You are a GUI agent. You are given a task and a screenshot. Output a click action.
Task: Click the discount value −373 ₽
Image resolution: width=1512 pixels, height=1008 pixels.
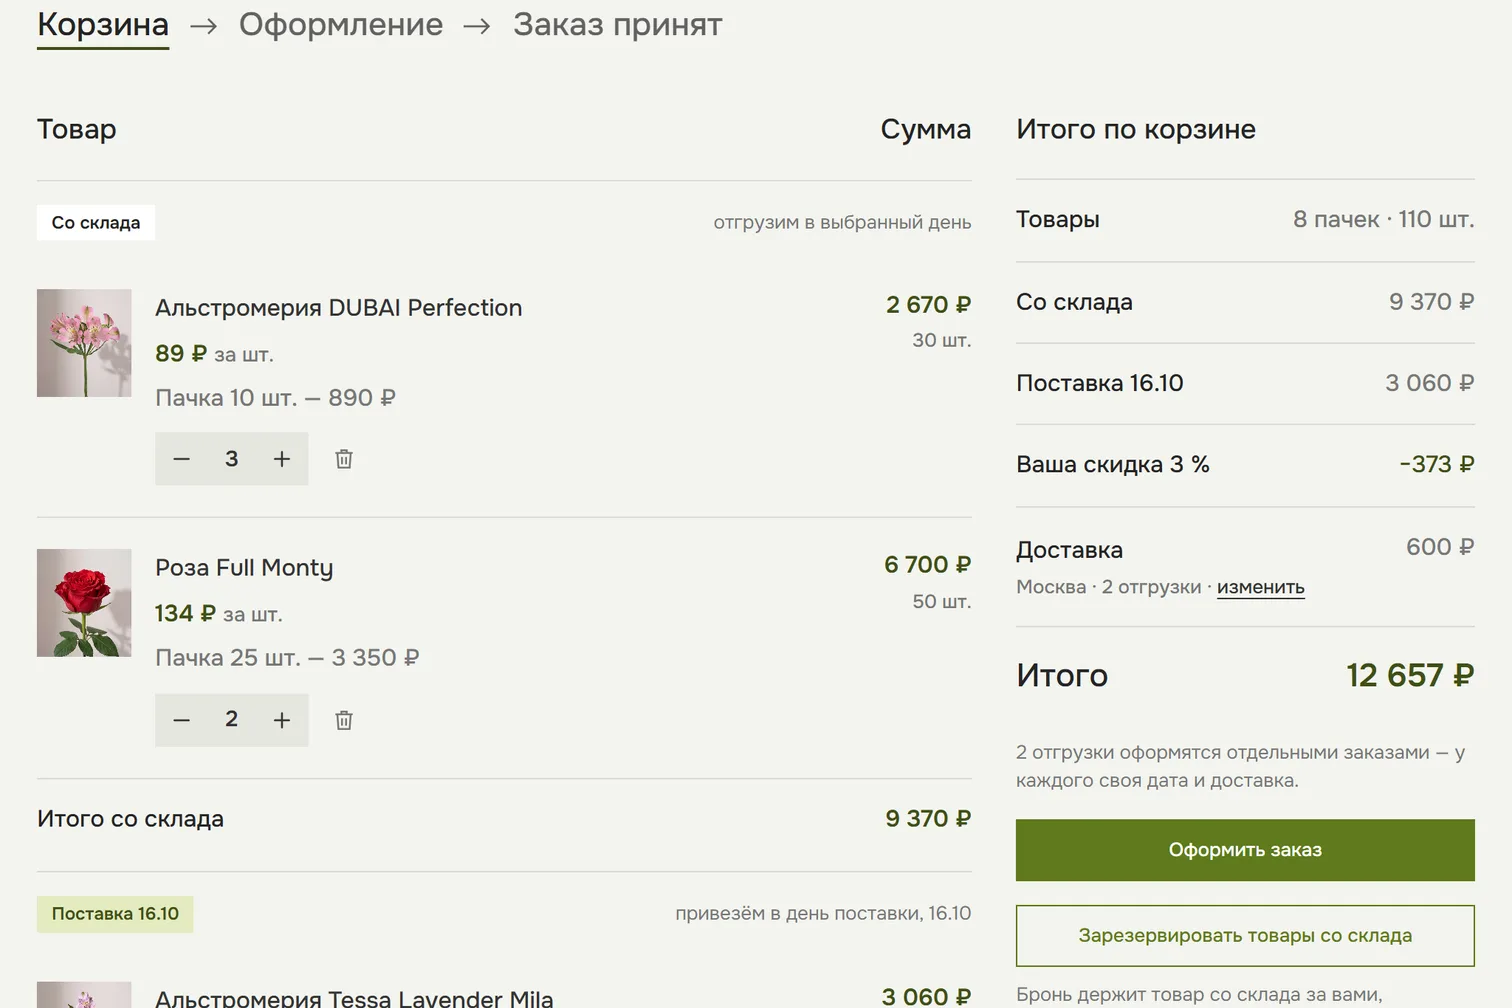point(1437,464)
